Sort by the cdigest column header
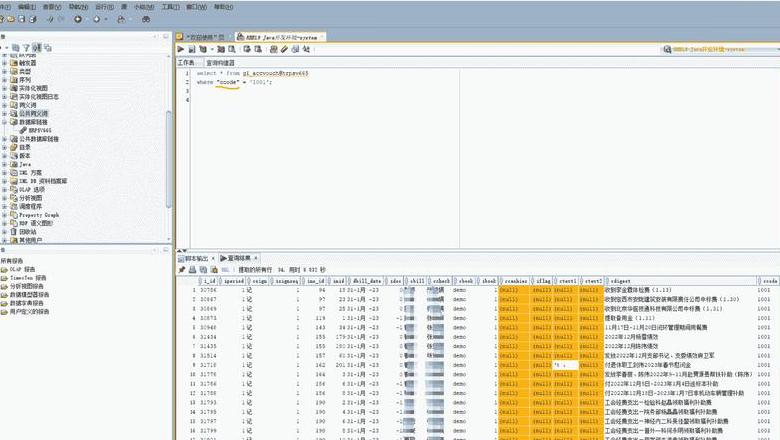The height and width of the screenshot is (440, 780). point(681,281)
